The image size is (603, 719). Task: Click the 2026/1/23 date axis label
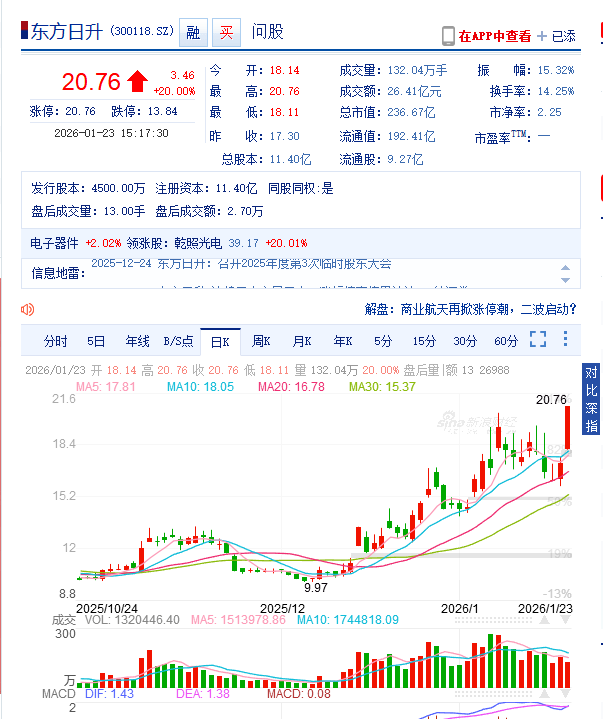[x=545, y=608]
